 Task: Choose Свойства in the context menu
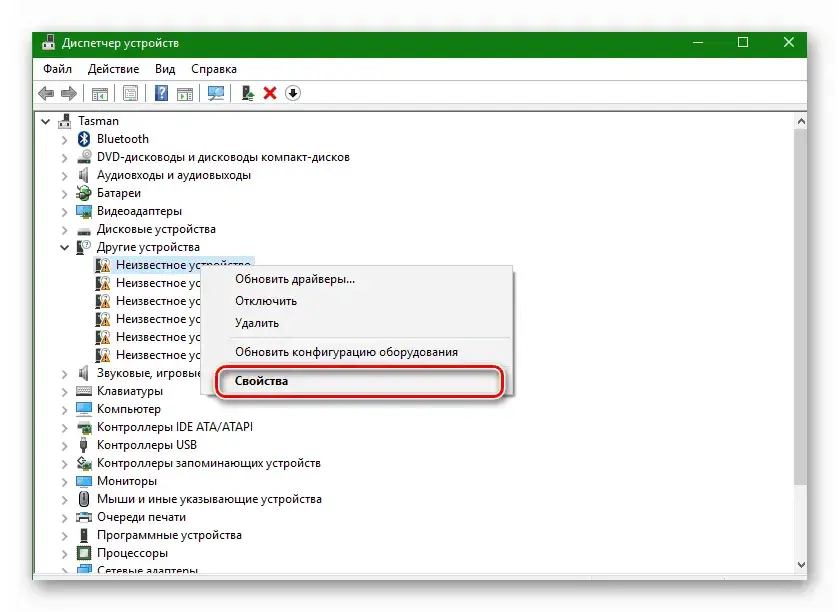pos(262,381)
